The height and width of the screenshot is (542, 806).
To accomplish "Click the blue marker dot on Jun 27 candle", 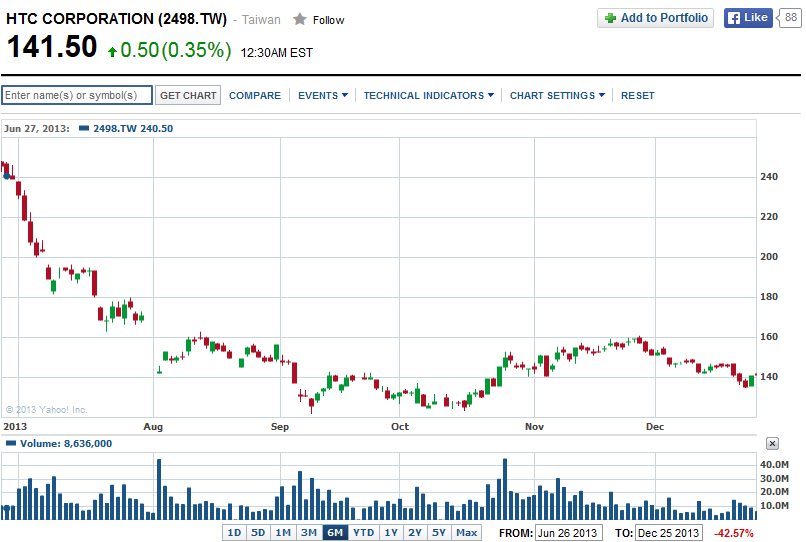I will coord(7,176).
